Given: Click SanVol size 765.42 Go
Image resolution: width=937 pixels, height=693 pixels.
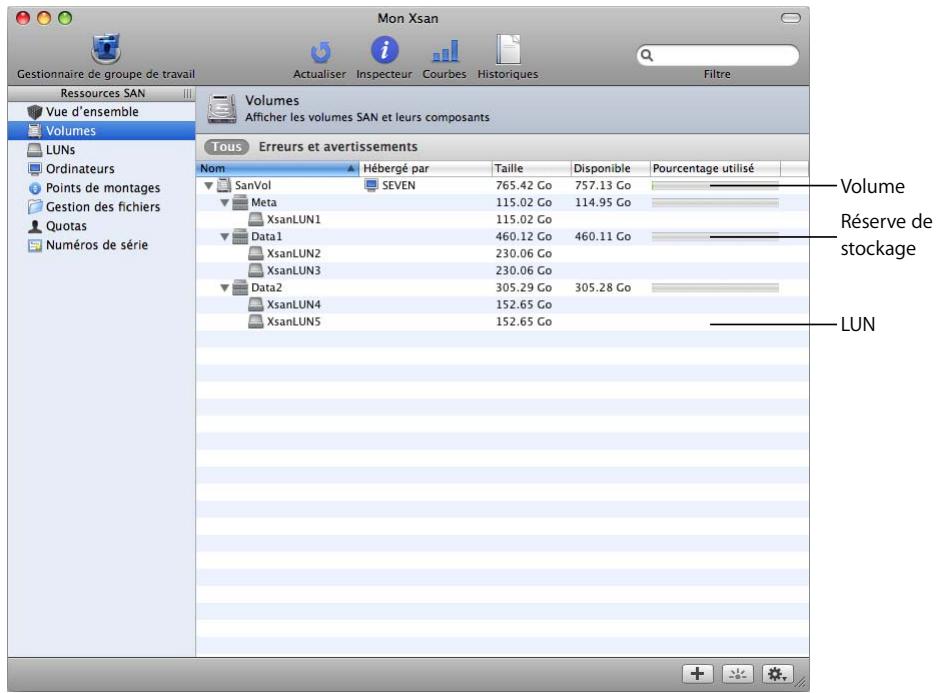Looking at the screenshot, I should pyautogui.click(x=523, y=186).
